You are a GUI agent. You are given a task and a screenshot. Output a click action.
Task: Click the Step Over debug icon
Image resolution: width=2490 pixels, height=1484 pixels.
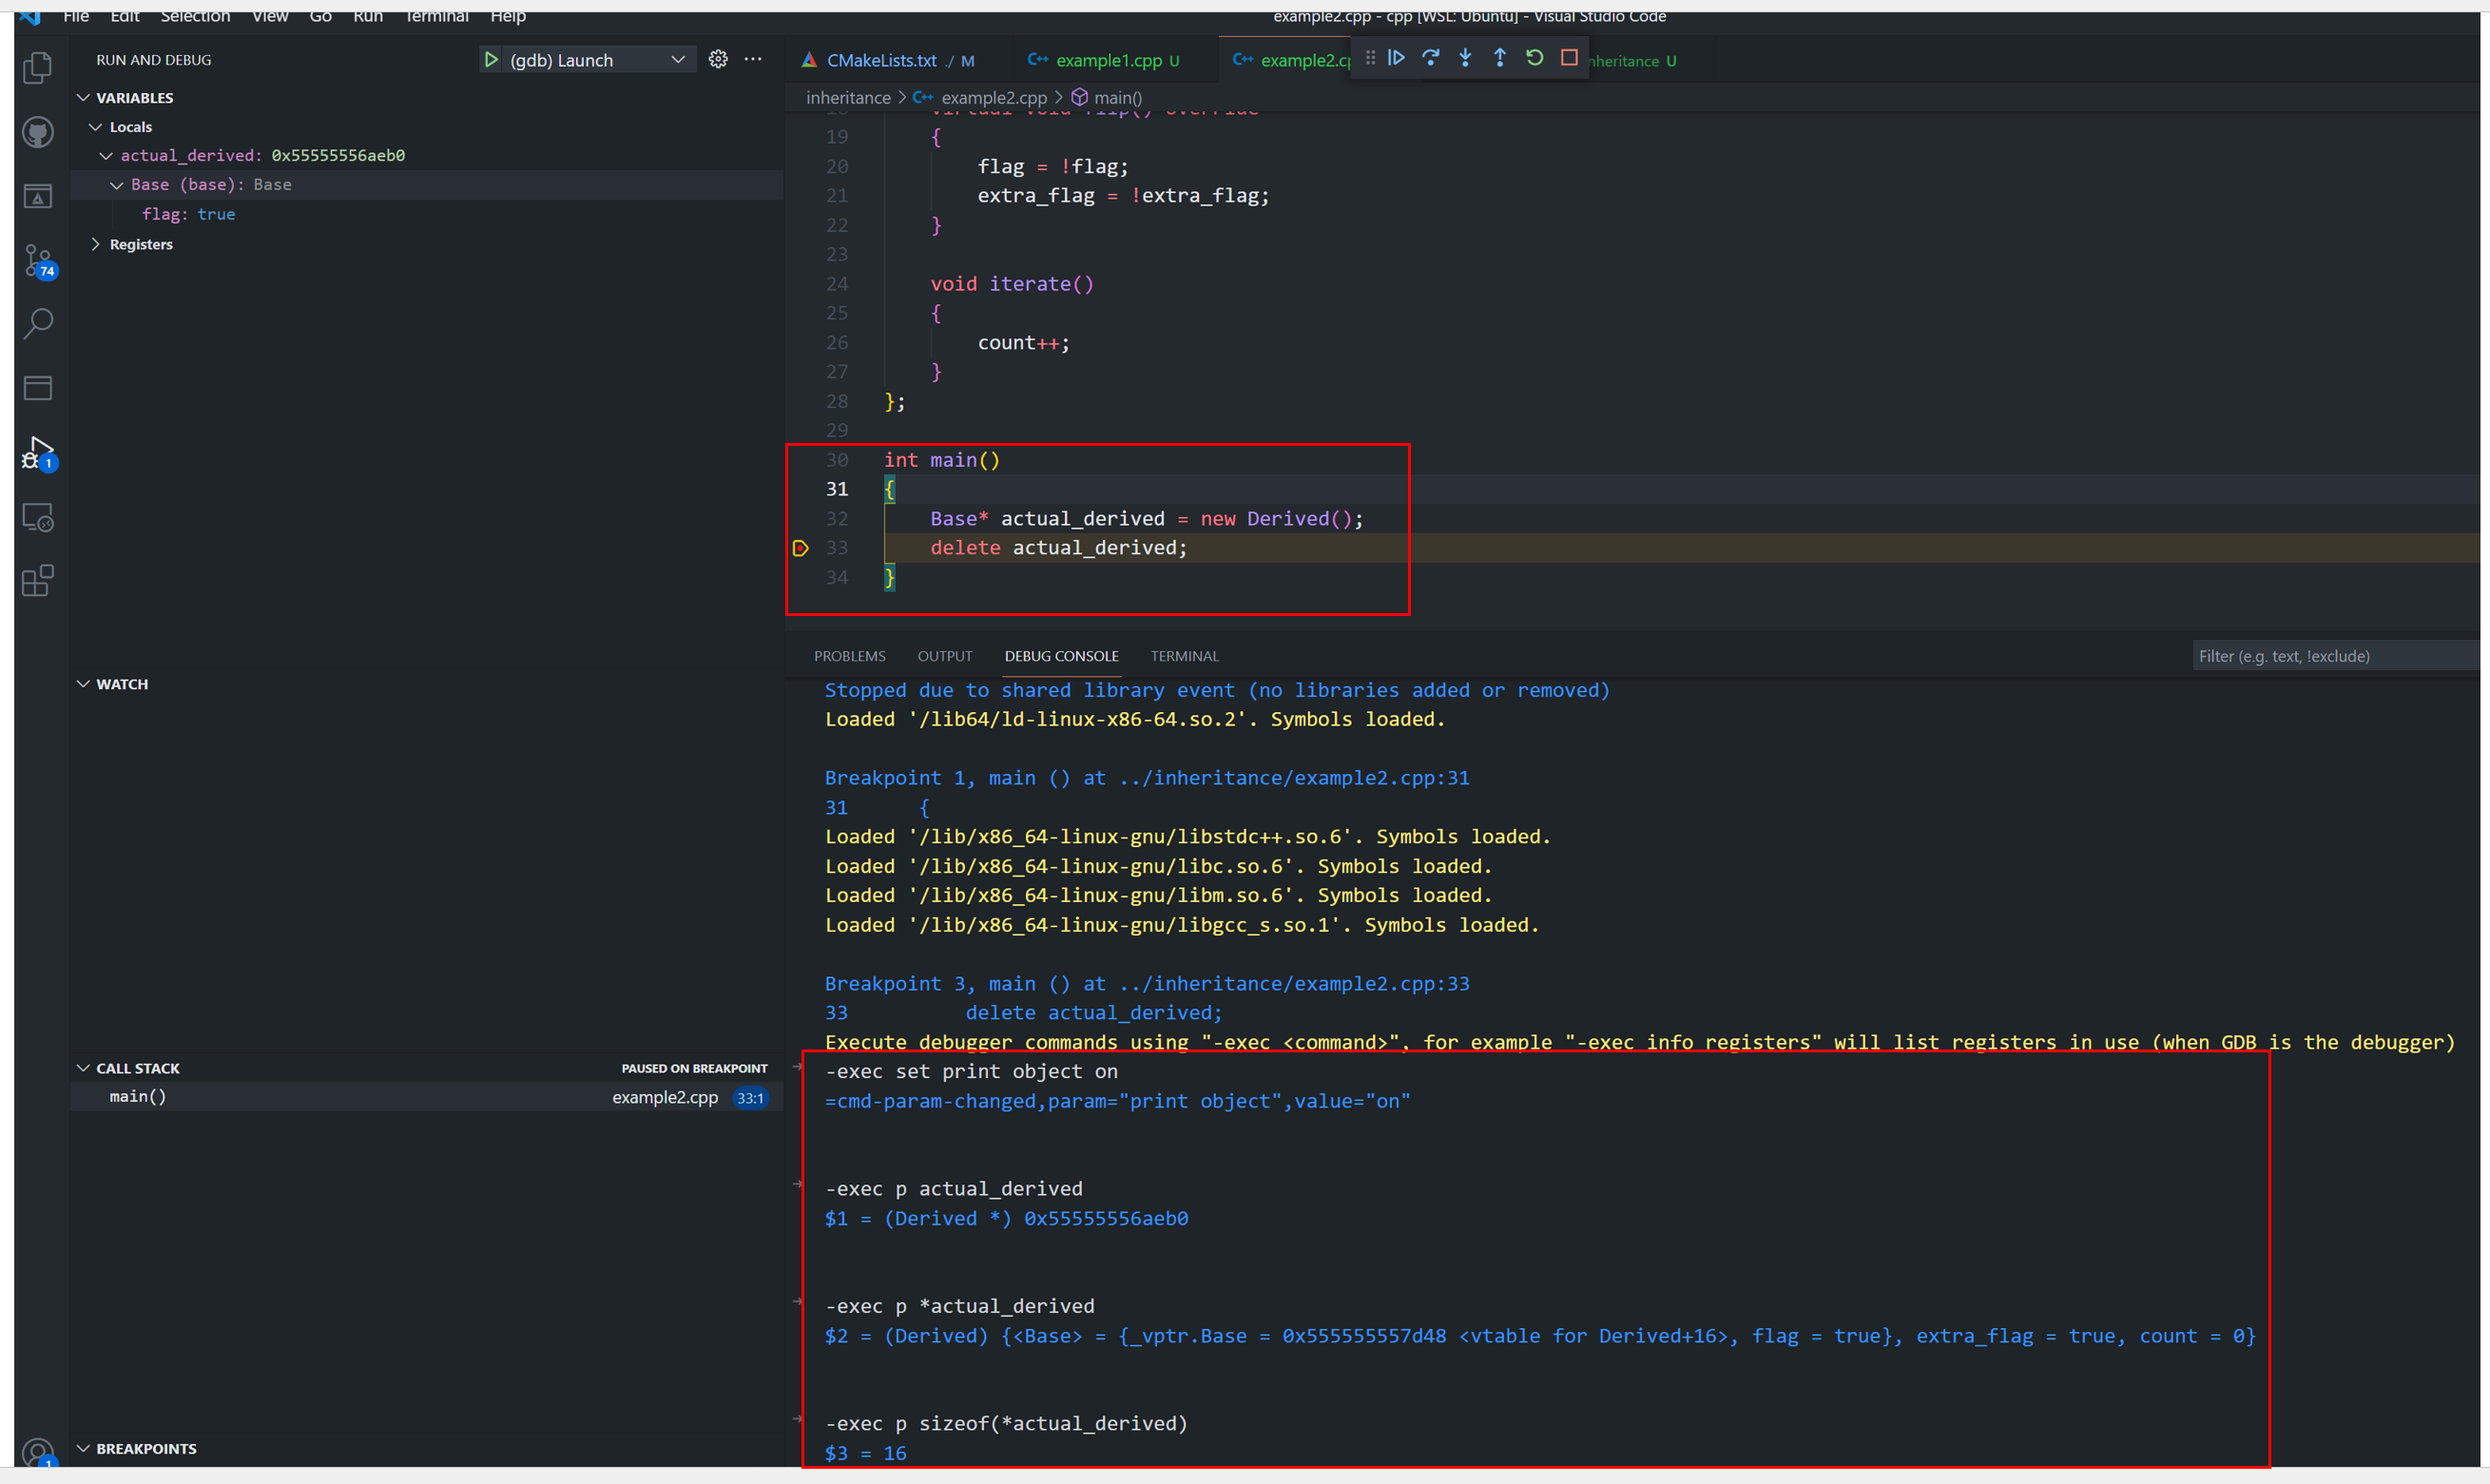point(1431,59)
